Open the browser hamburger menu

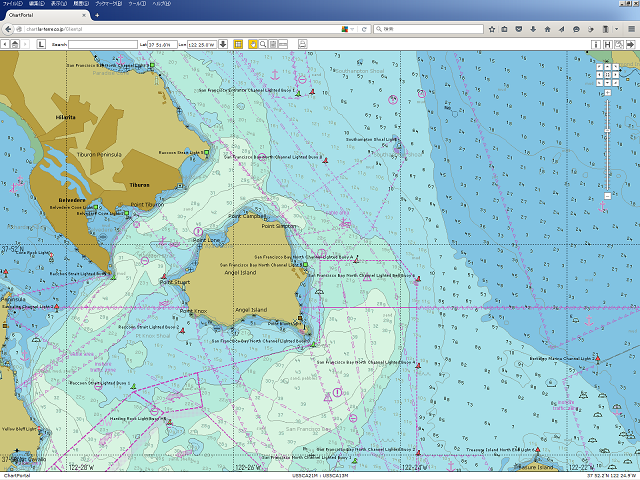pyautogui.click(x=631, y=29)
